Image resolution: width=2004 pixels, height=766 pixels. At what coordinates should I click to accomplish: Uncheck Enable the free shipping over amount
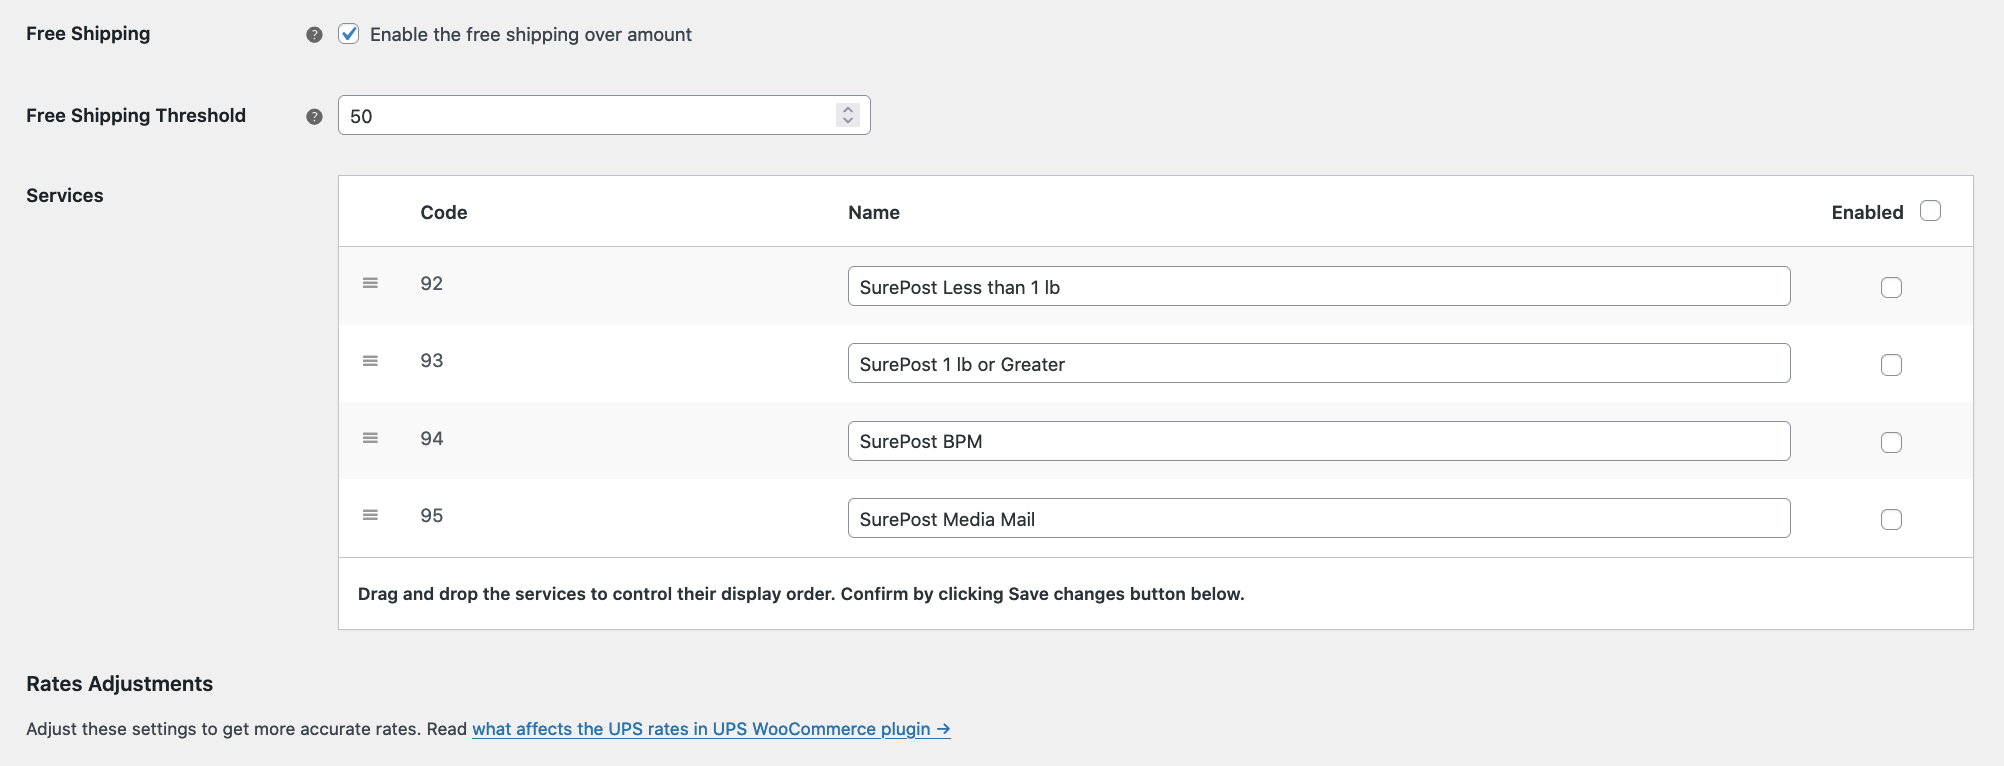coord(349,34)
